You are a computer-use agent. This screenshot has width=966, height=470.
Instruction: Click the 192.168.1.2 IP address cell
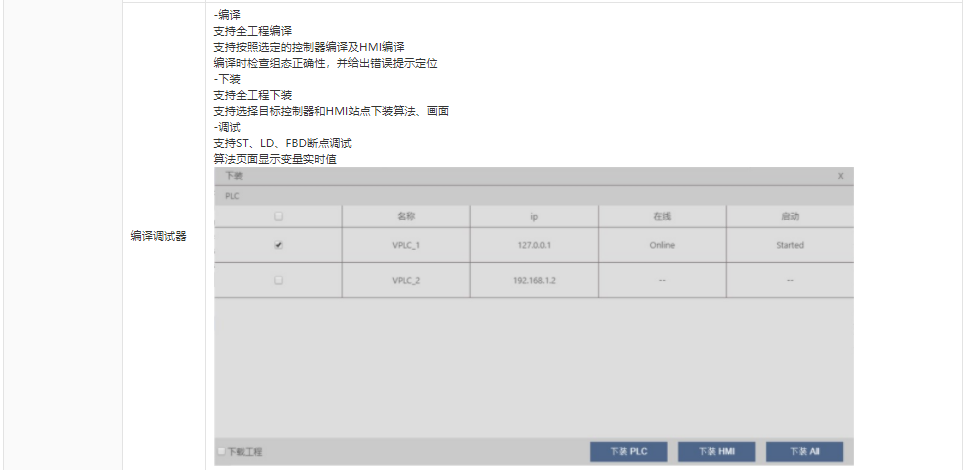534,281
